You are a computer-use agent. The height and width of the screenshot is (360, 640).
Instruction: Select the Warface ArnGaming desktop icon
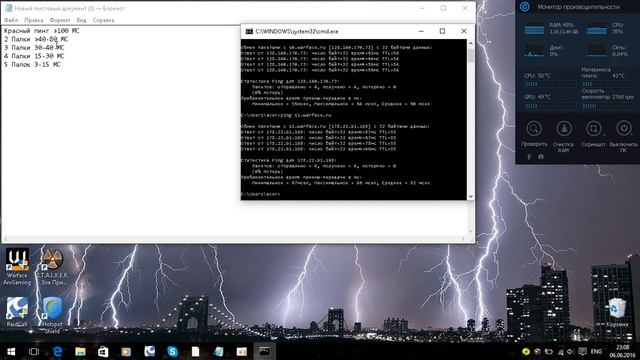click(17, 267)
